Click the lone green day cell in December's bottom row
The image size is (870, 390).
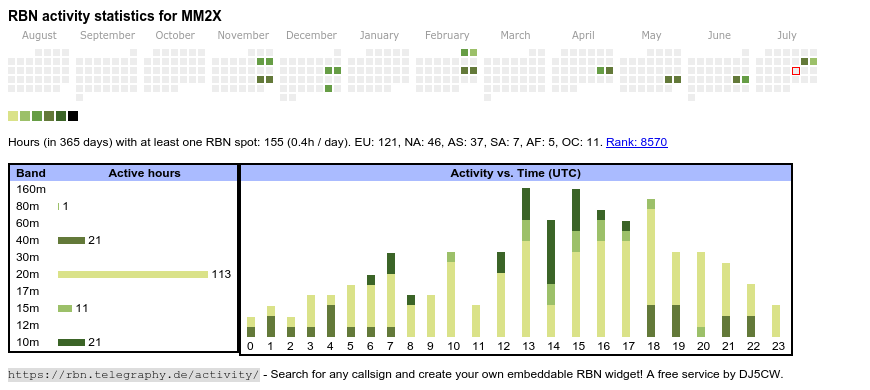(x=328, y=89)
